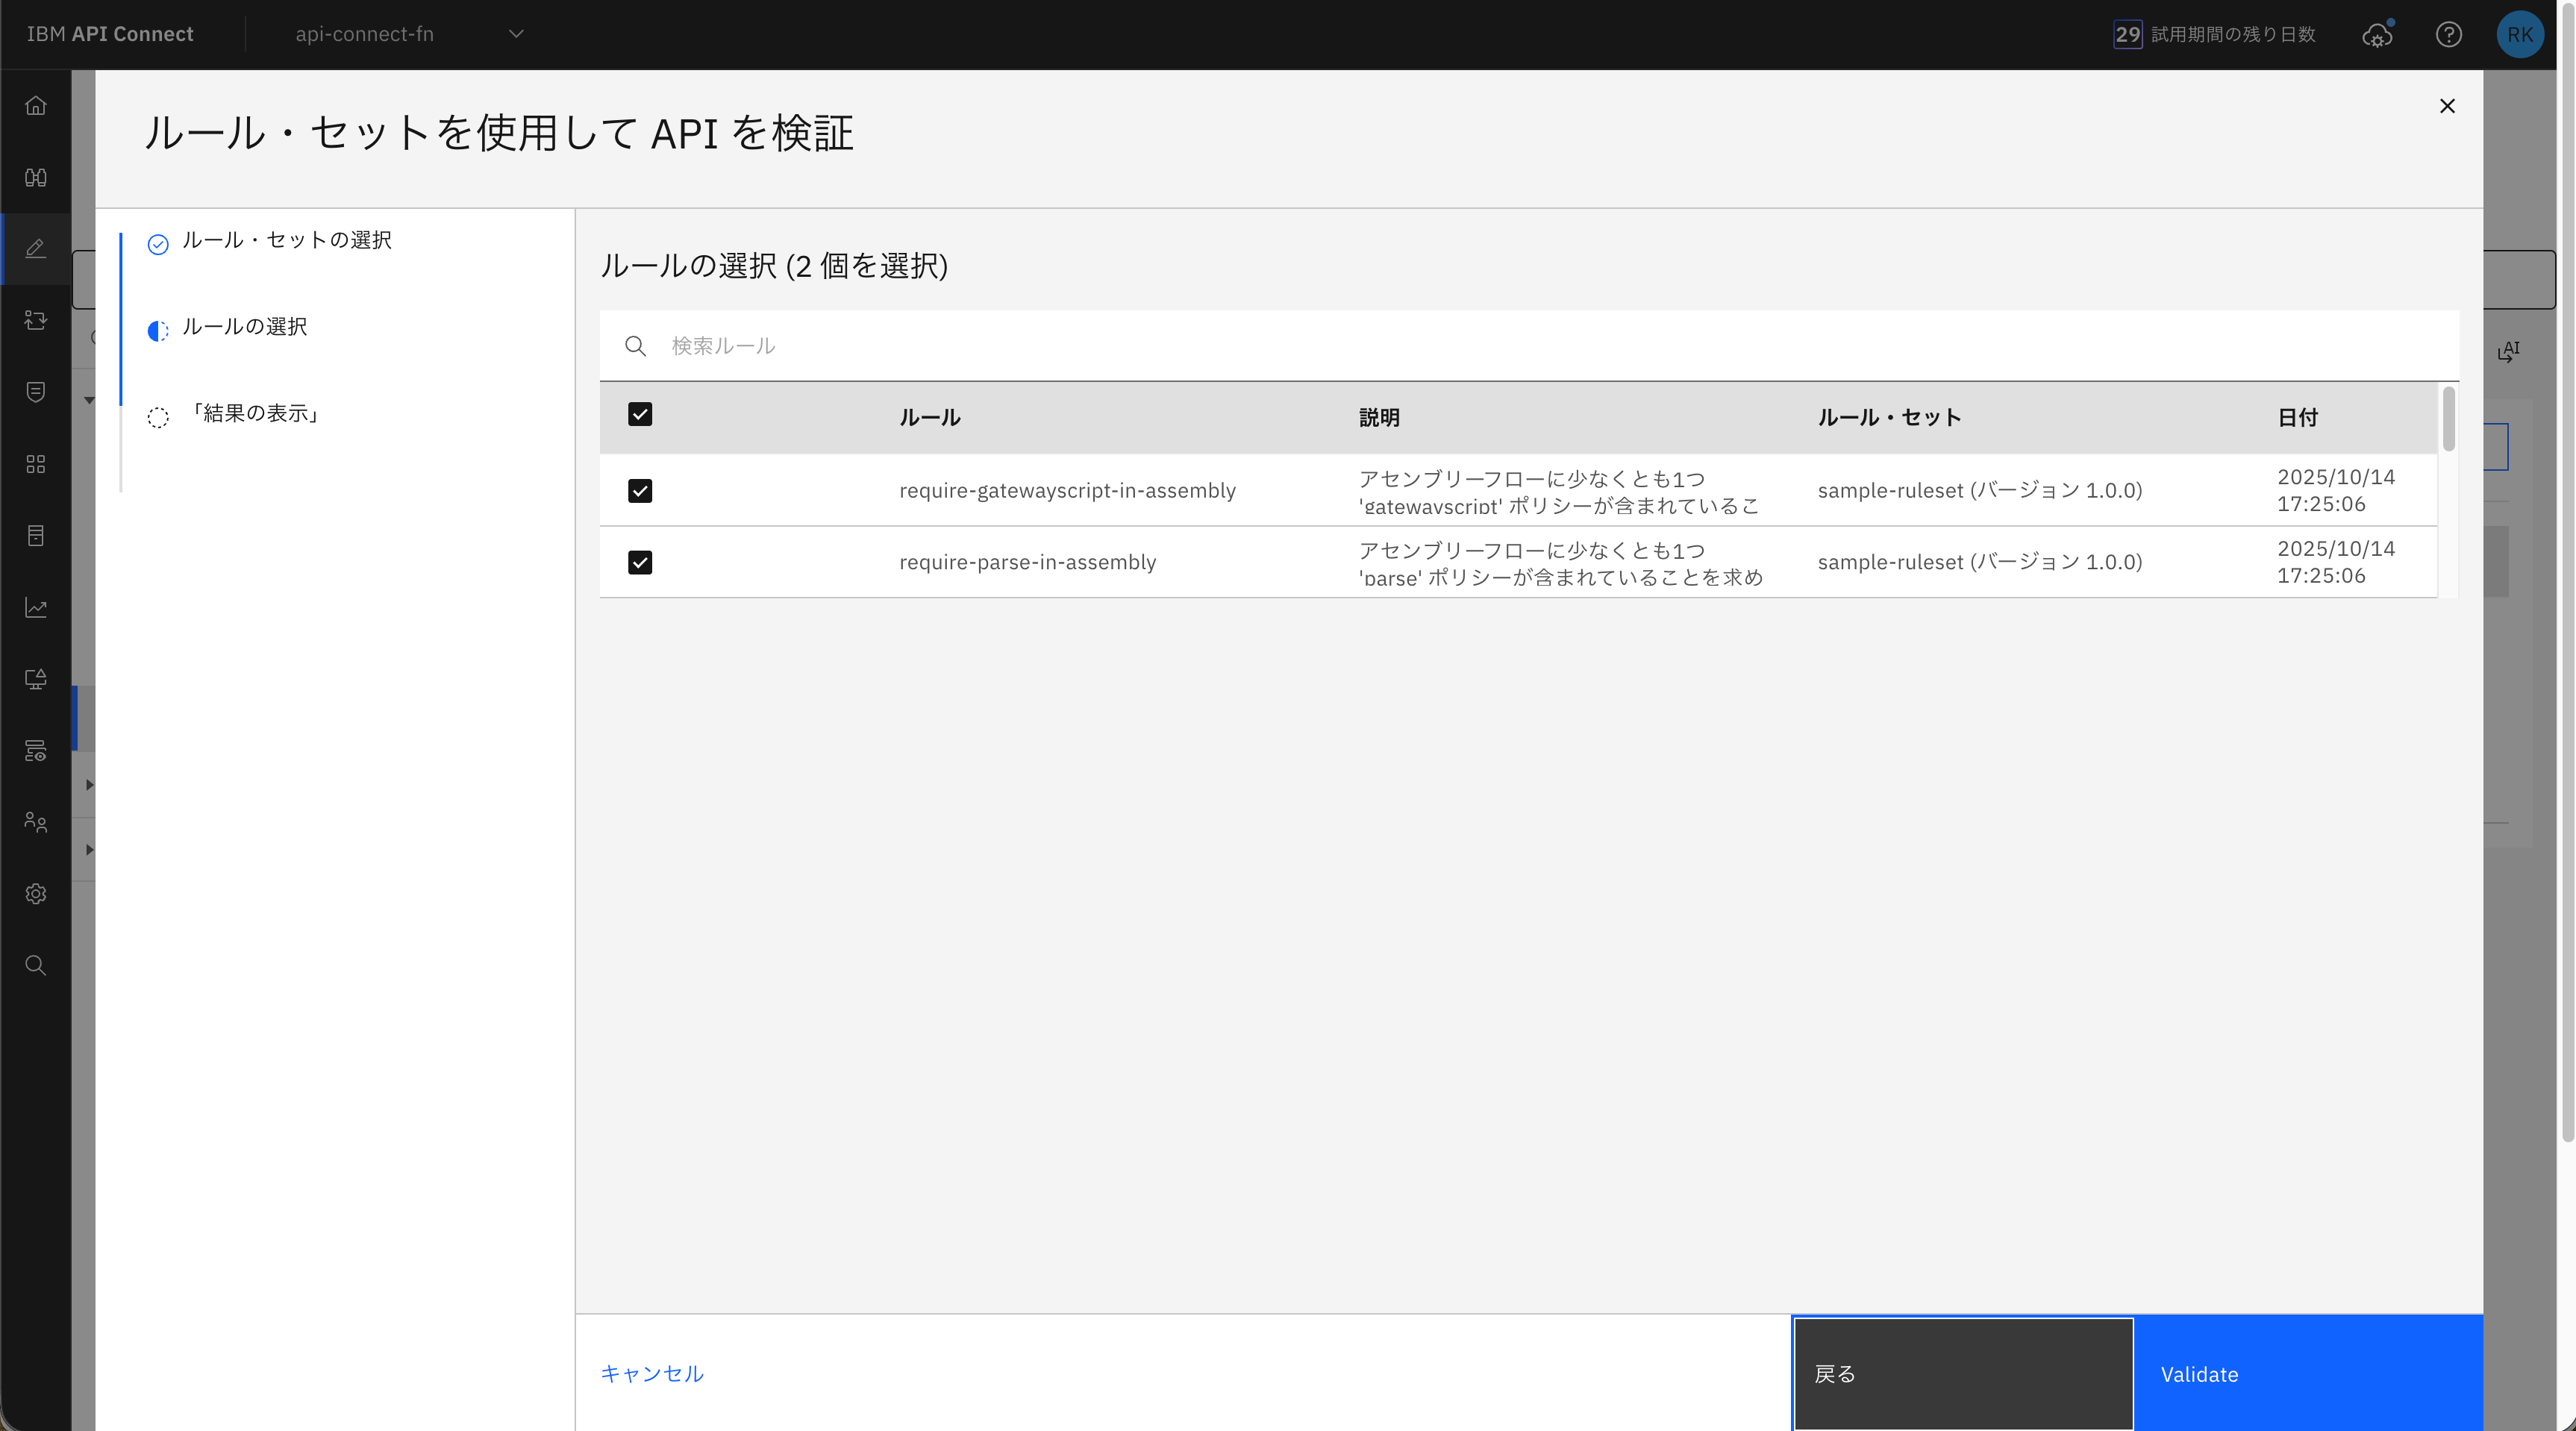2576x1431 pixels.
Task: Open the help question mark icon
Action: tap(2448, 35)
